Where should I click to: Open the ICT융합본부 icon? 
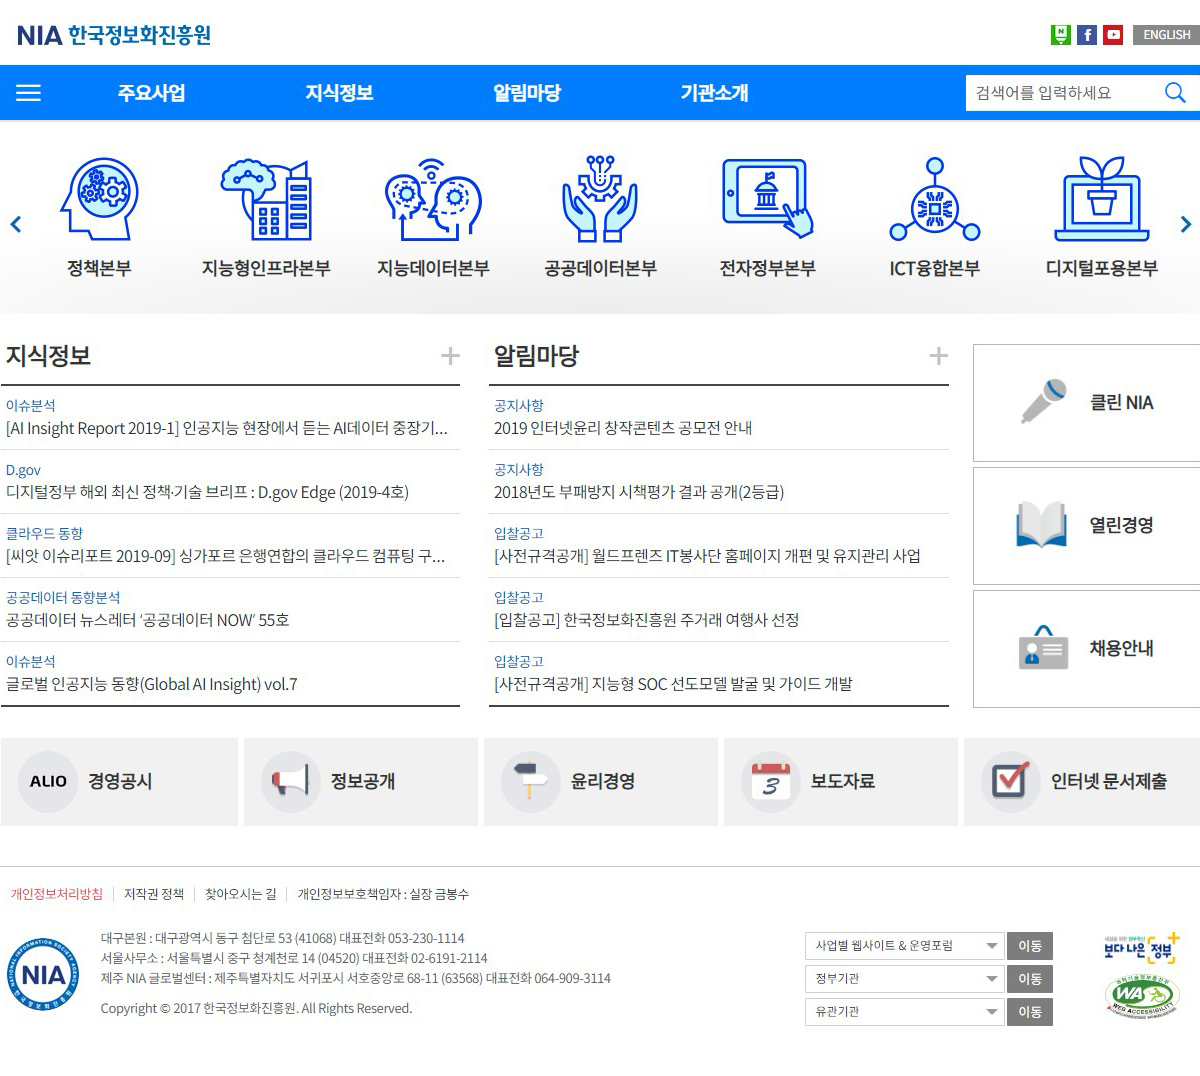click(934, 199)
